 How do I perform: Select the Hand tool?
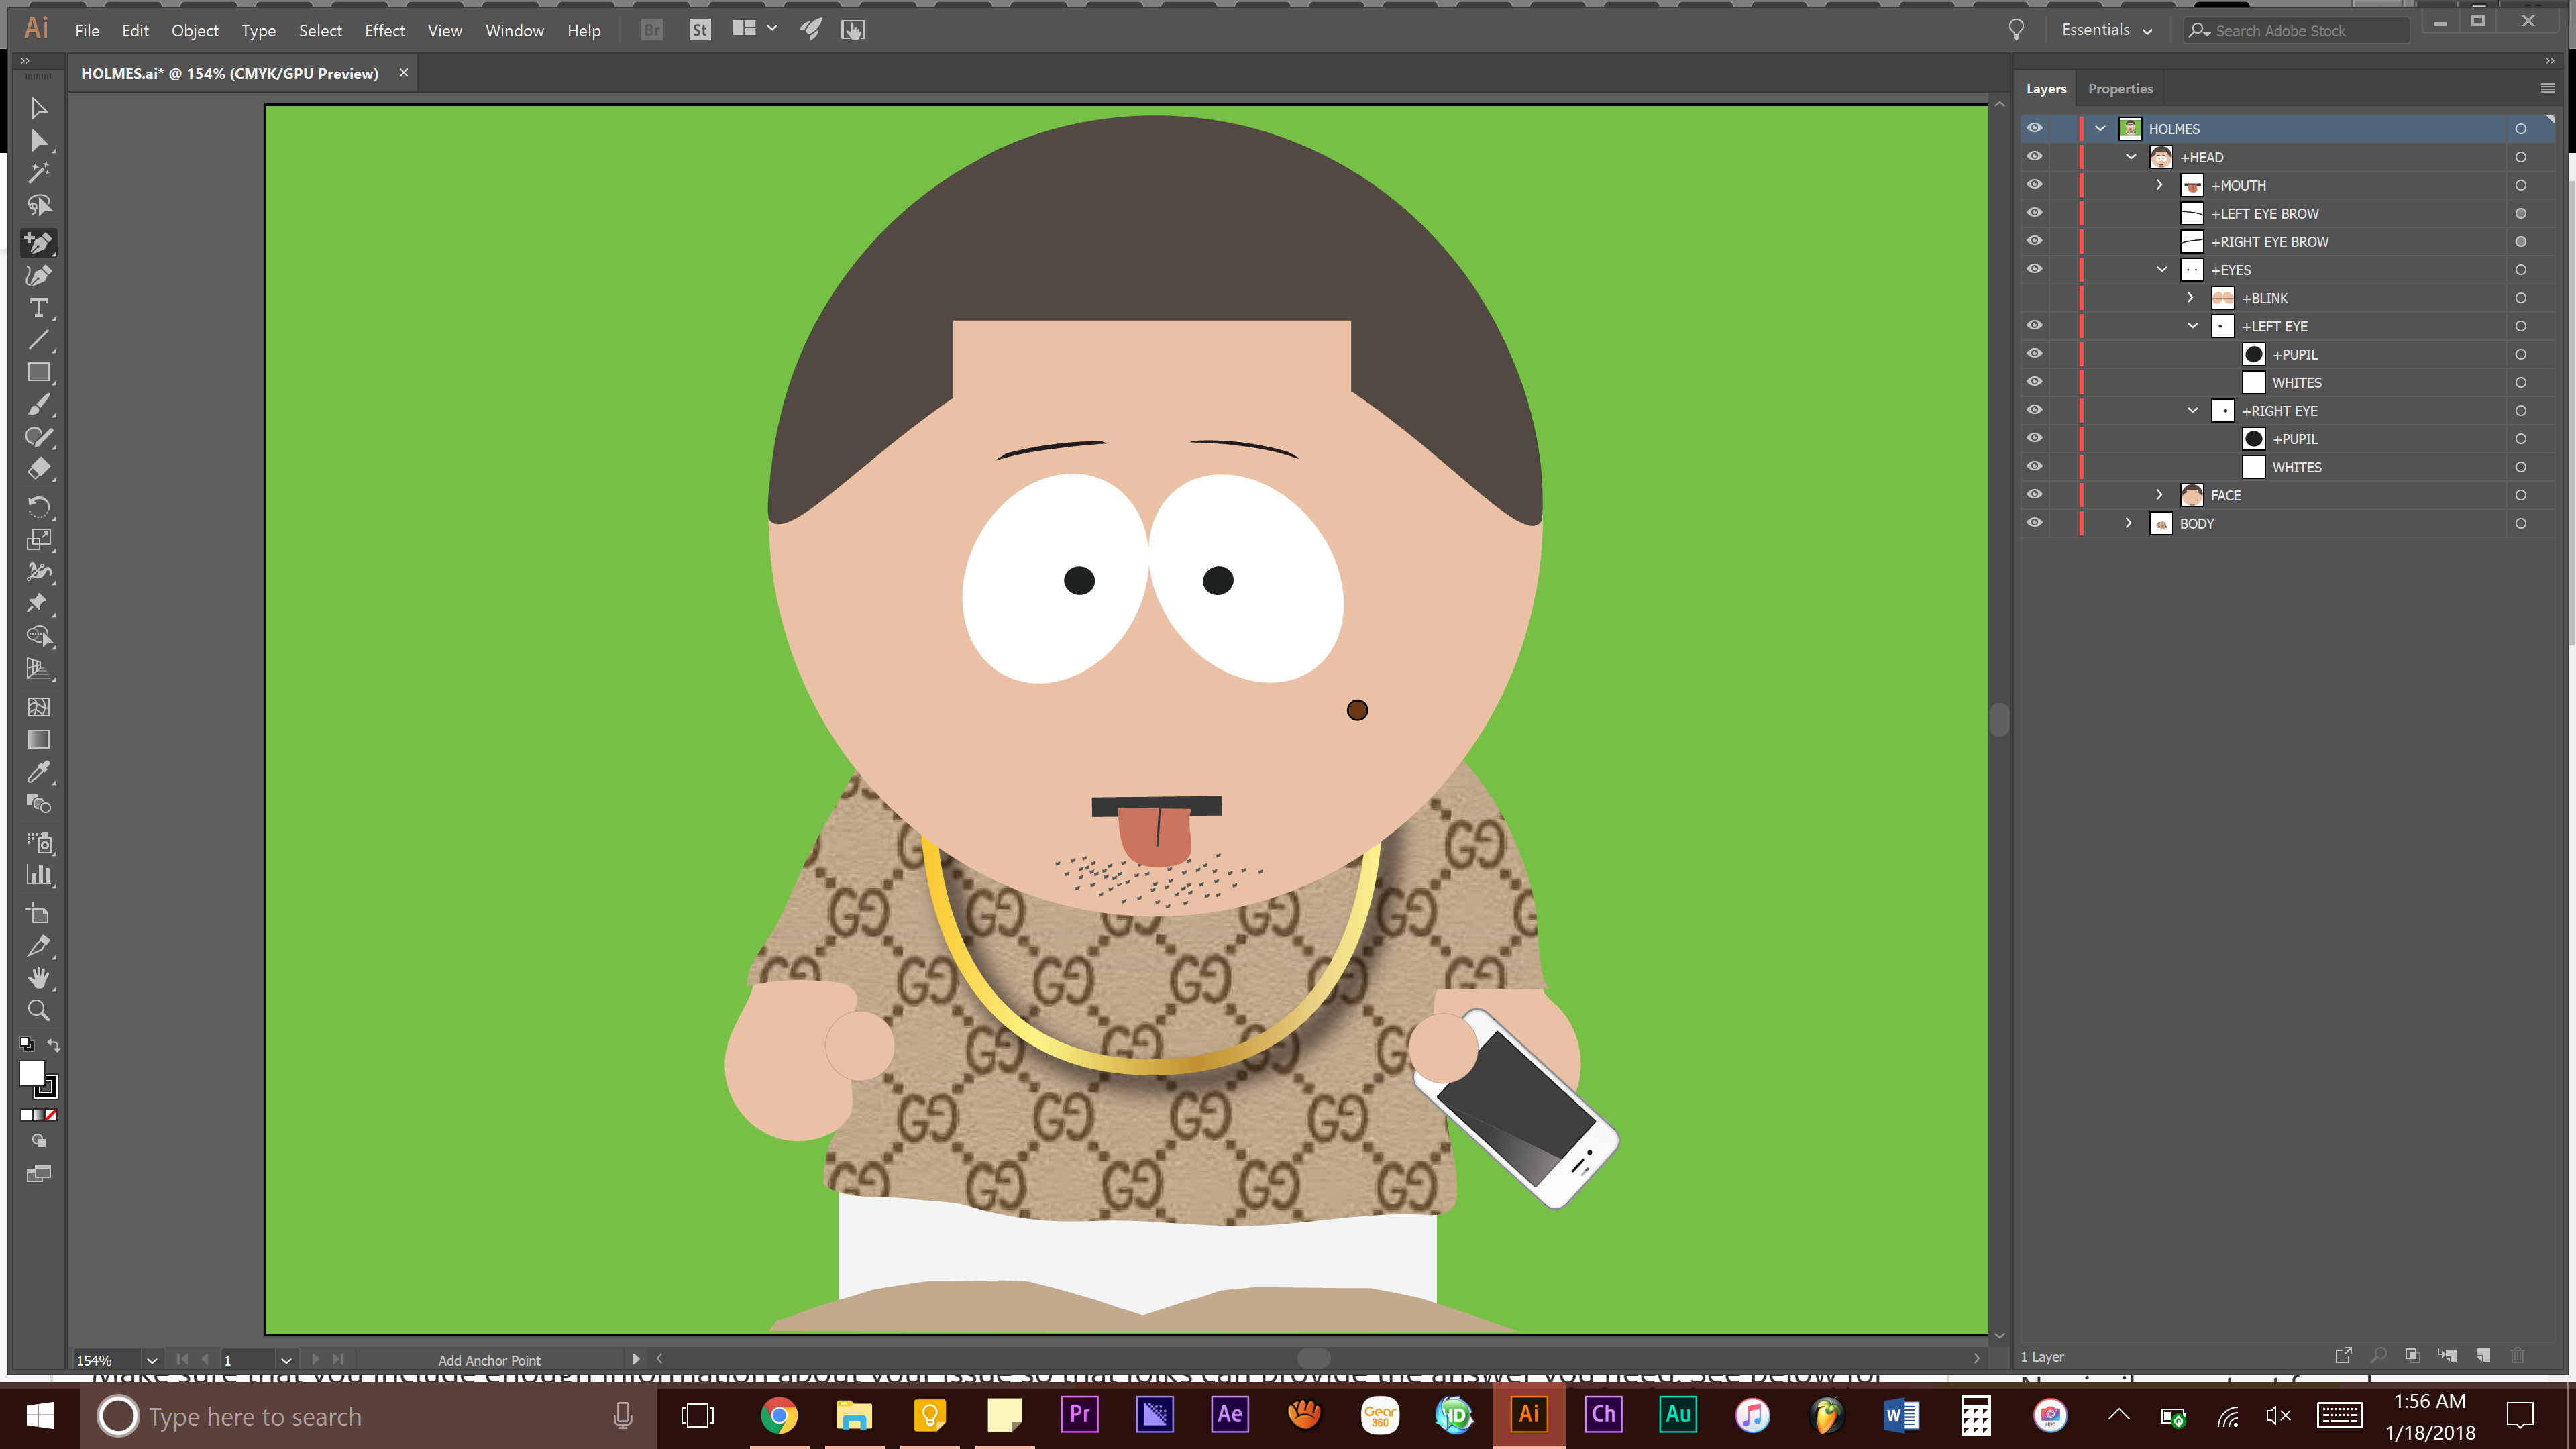(39, 977)
